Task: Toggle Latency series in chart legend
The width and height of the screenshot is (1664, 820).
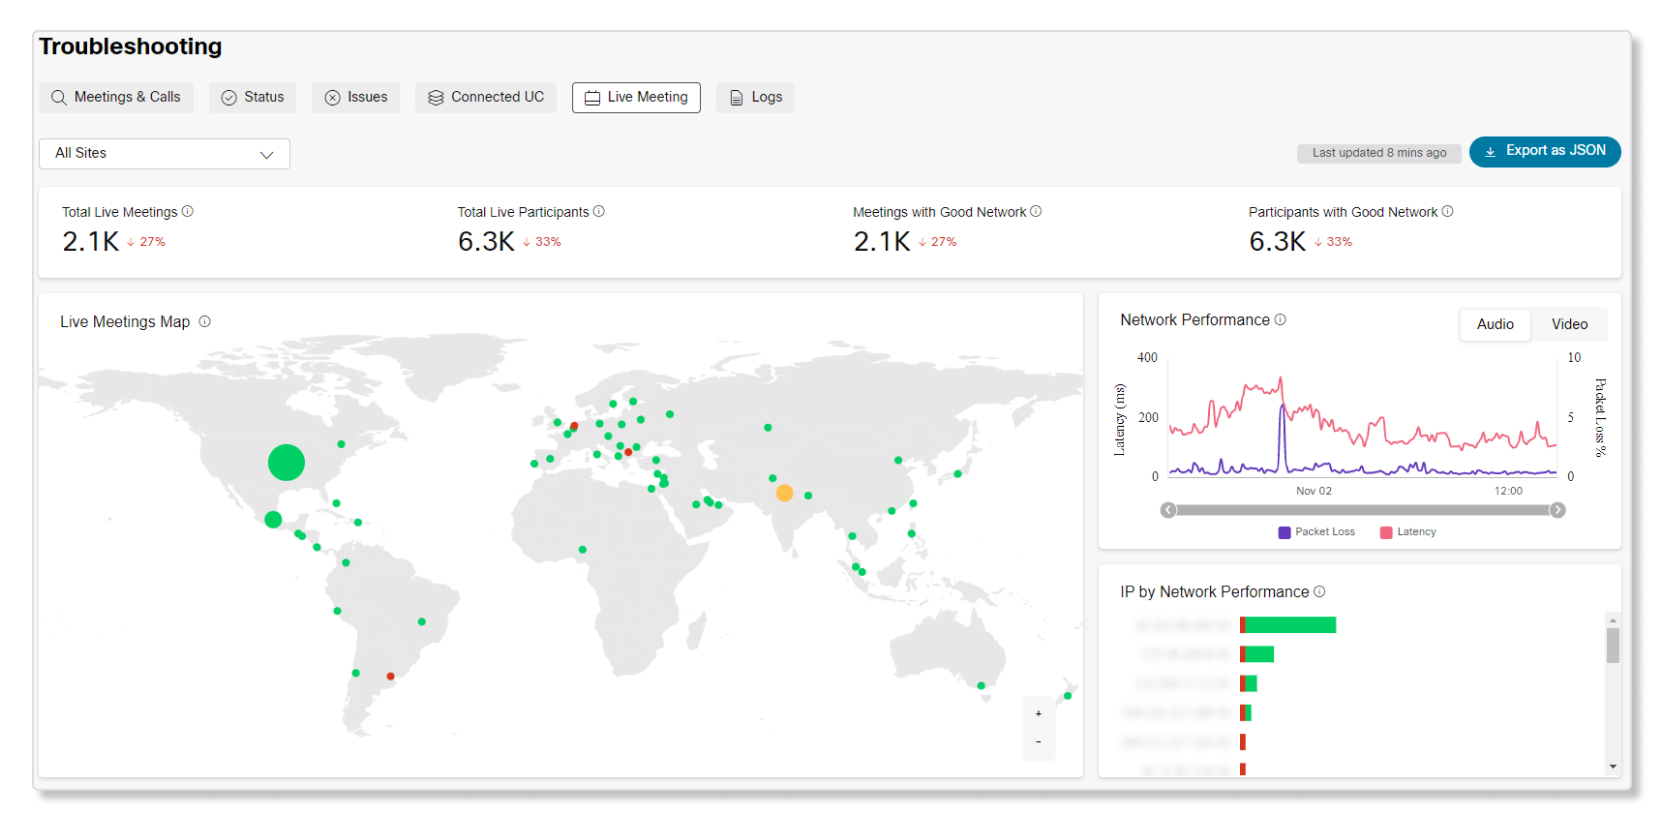Action: pyautogui.click(x=1408, y=532)
